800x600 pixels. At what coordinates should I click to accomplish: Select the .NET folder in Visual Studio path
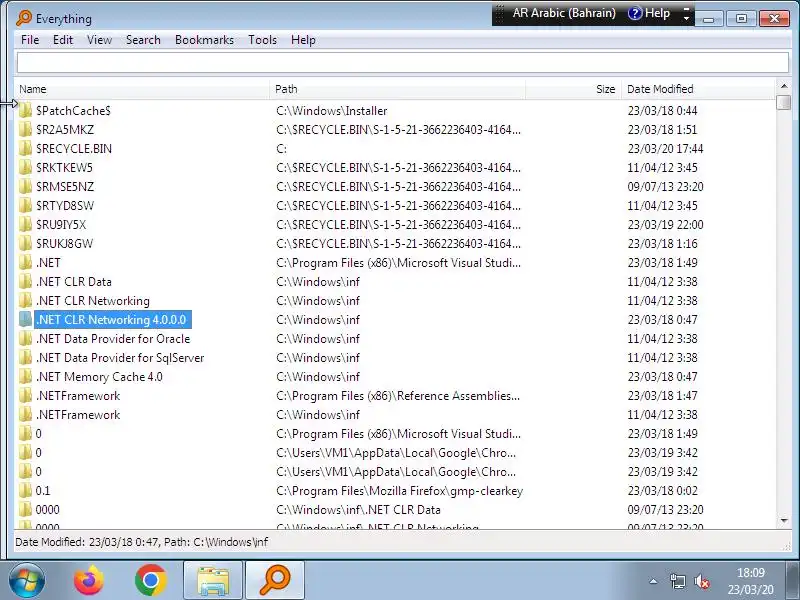(48, 263)
